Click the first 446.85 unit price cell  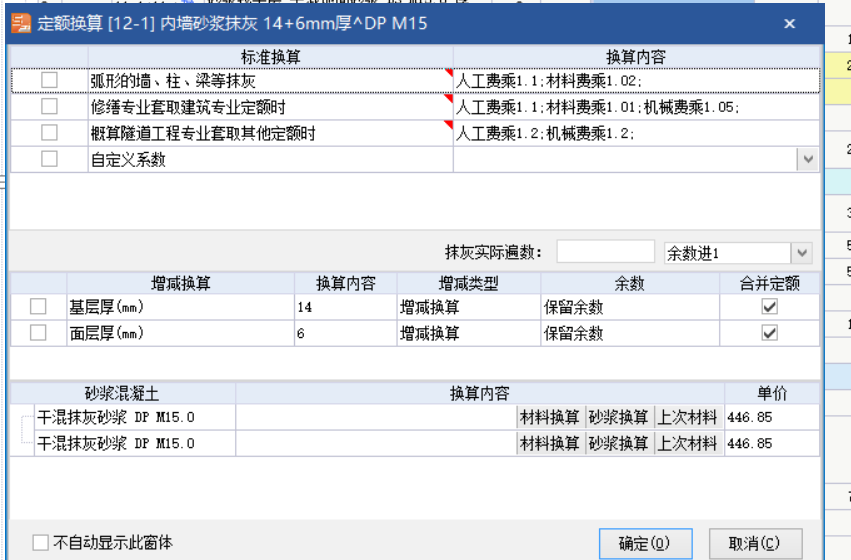[772, 417]
